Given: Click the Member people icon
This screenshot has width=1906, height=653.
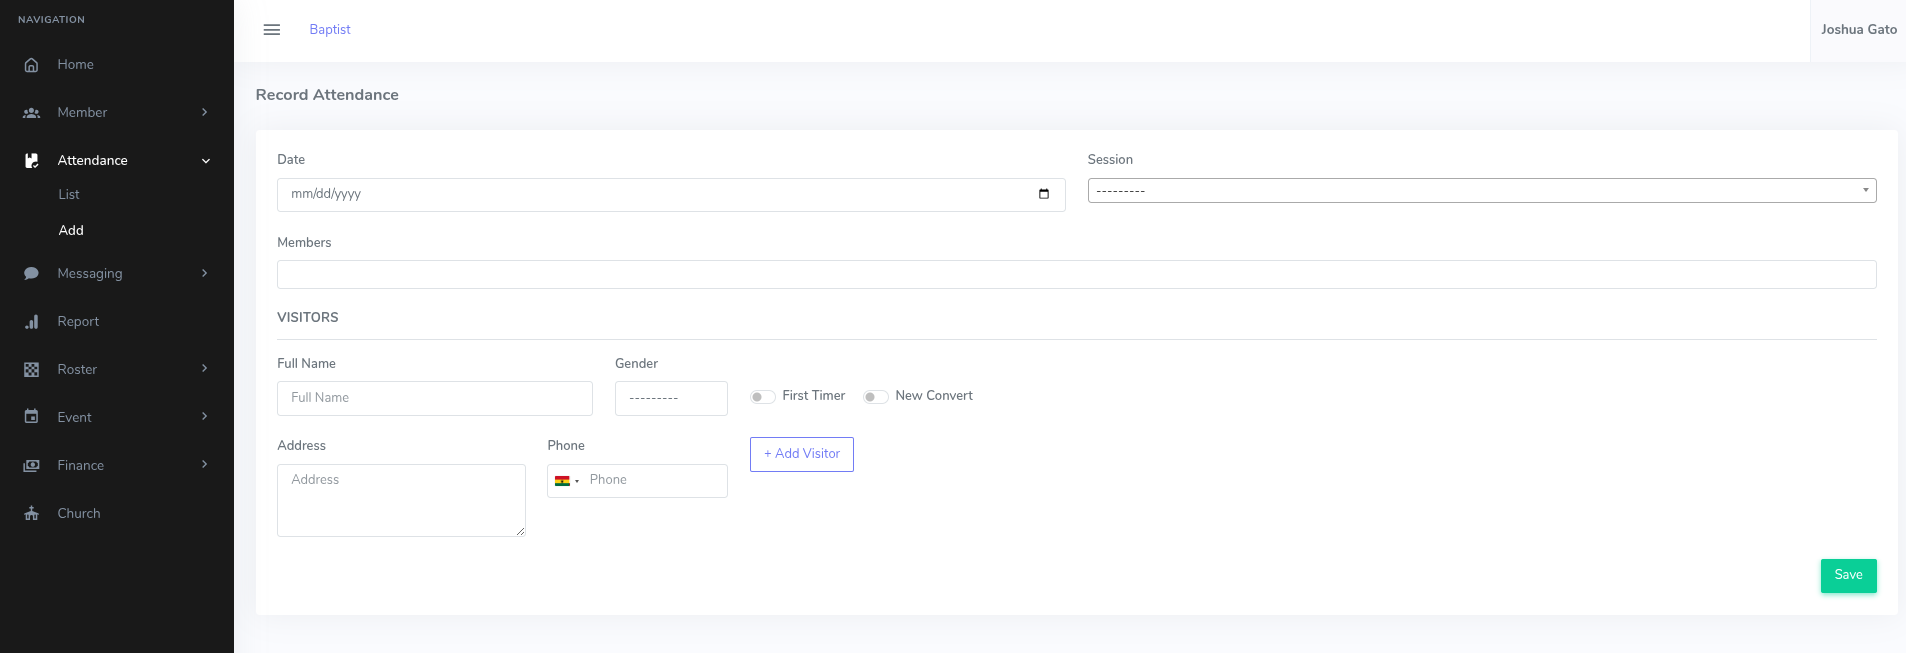Looking at the screenshot, I should tap(31, 113).
